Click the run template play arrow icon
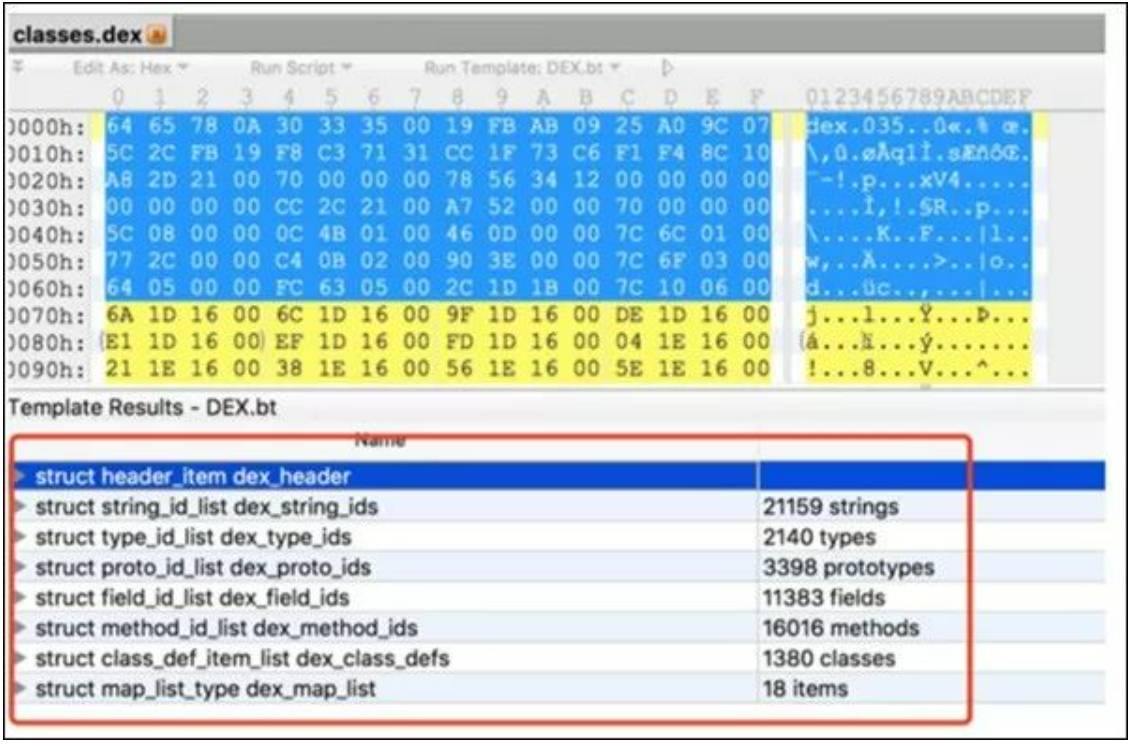Viewport: 1132px width, 745px height. 667,68
